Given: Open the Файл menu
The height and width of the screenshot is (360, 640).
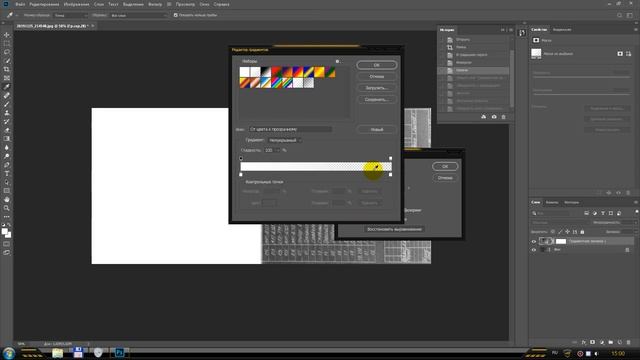Looking at the screenshot, I should 20,4.
